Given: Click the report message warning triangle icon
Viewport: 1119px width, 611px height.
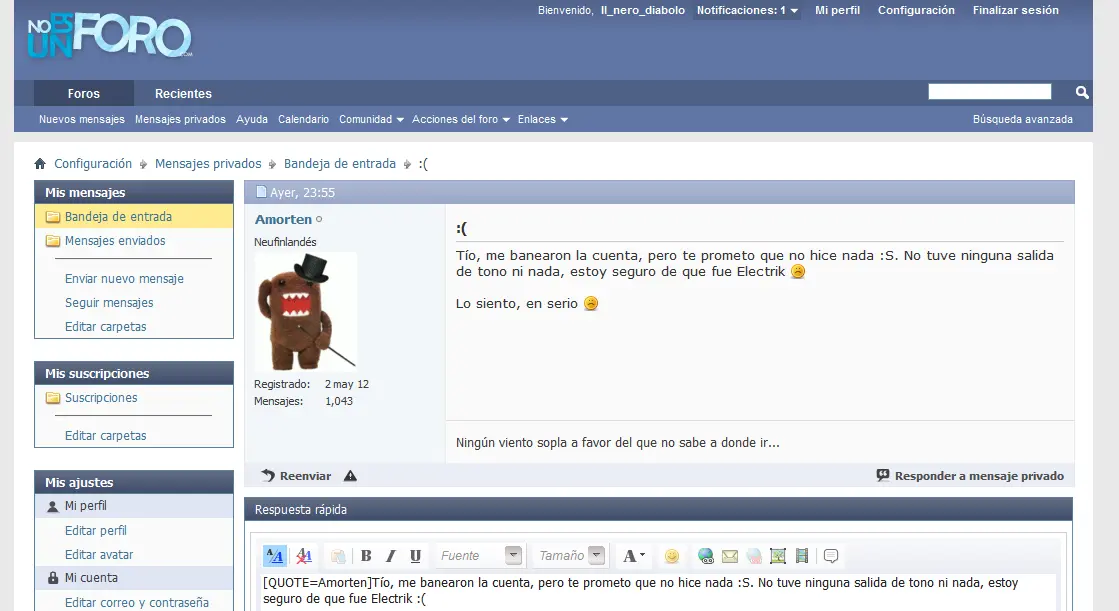Looking at the screenshot, I should (350, 476).
